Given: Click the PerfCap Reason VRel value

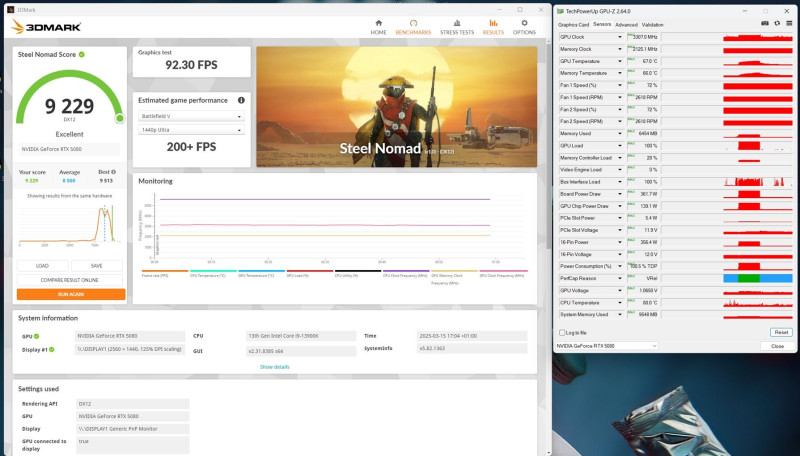Looking at the screenshot, I should pos(652,278).
